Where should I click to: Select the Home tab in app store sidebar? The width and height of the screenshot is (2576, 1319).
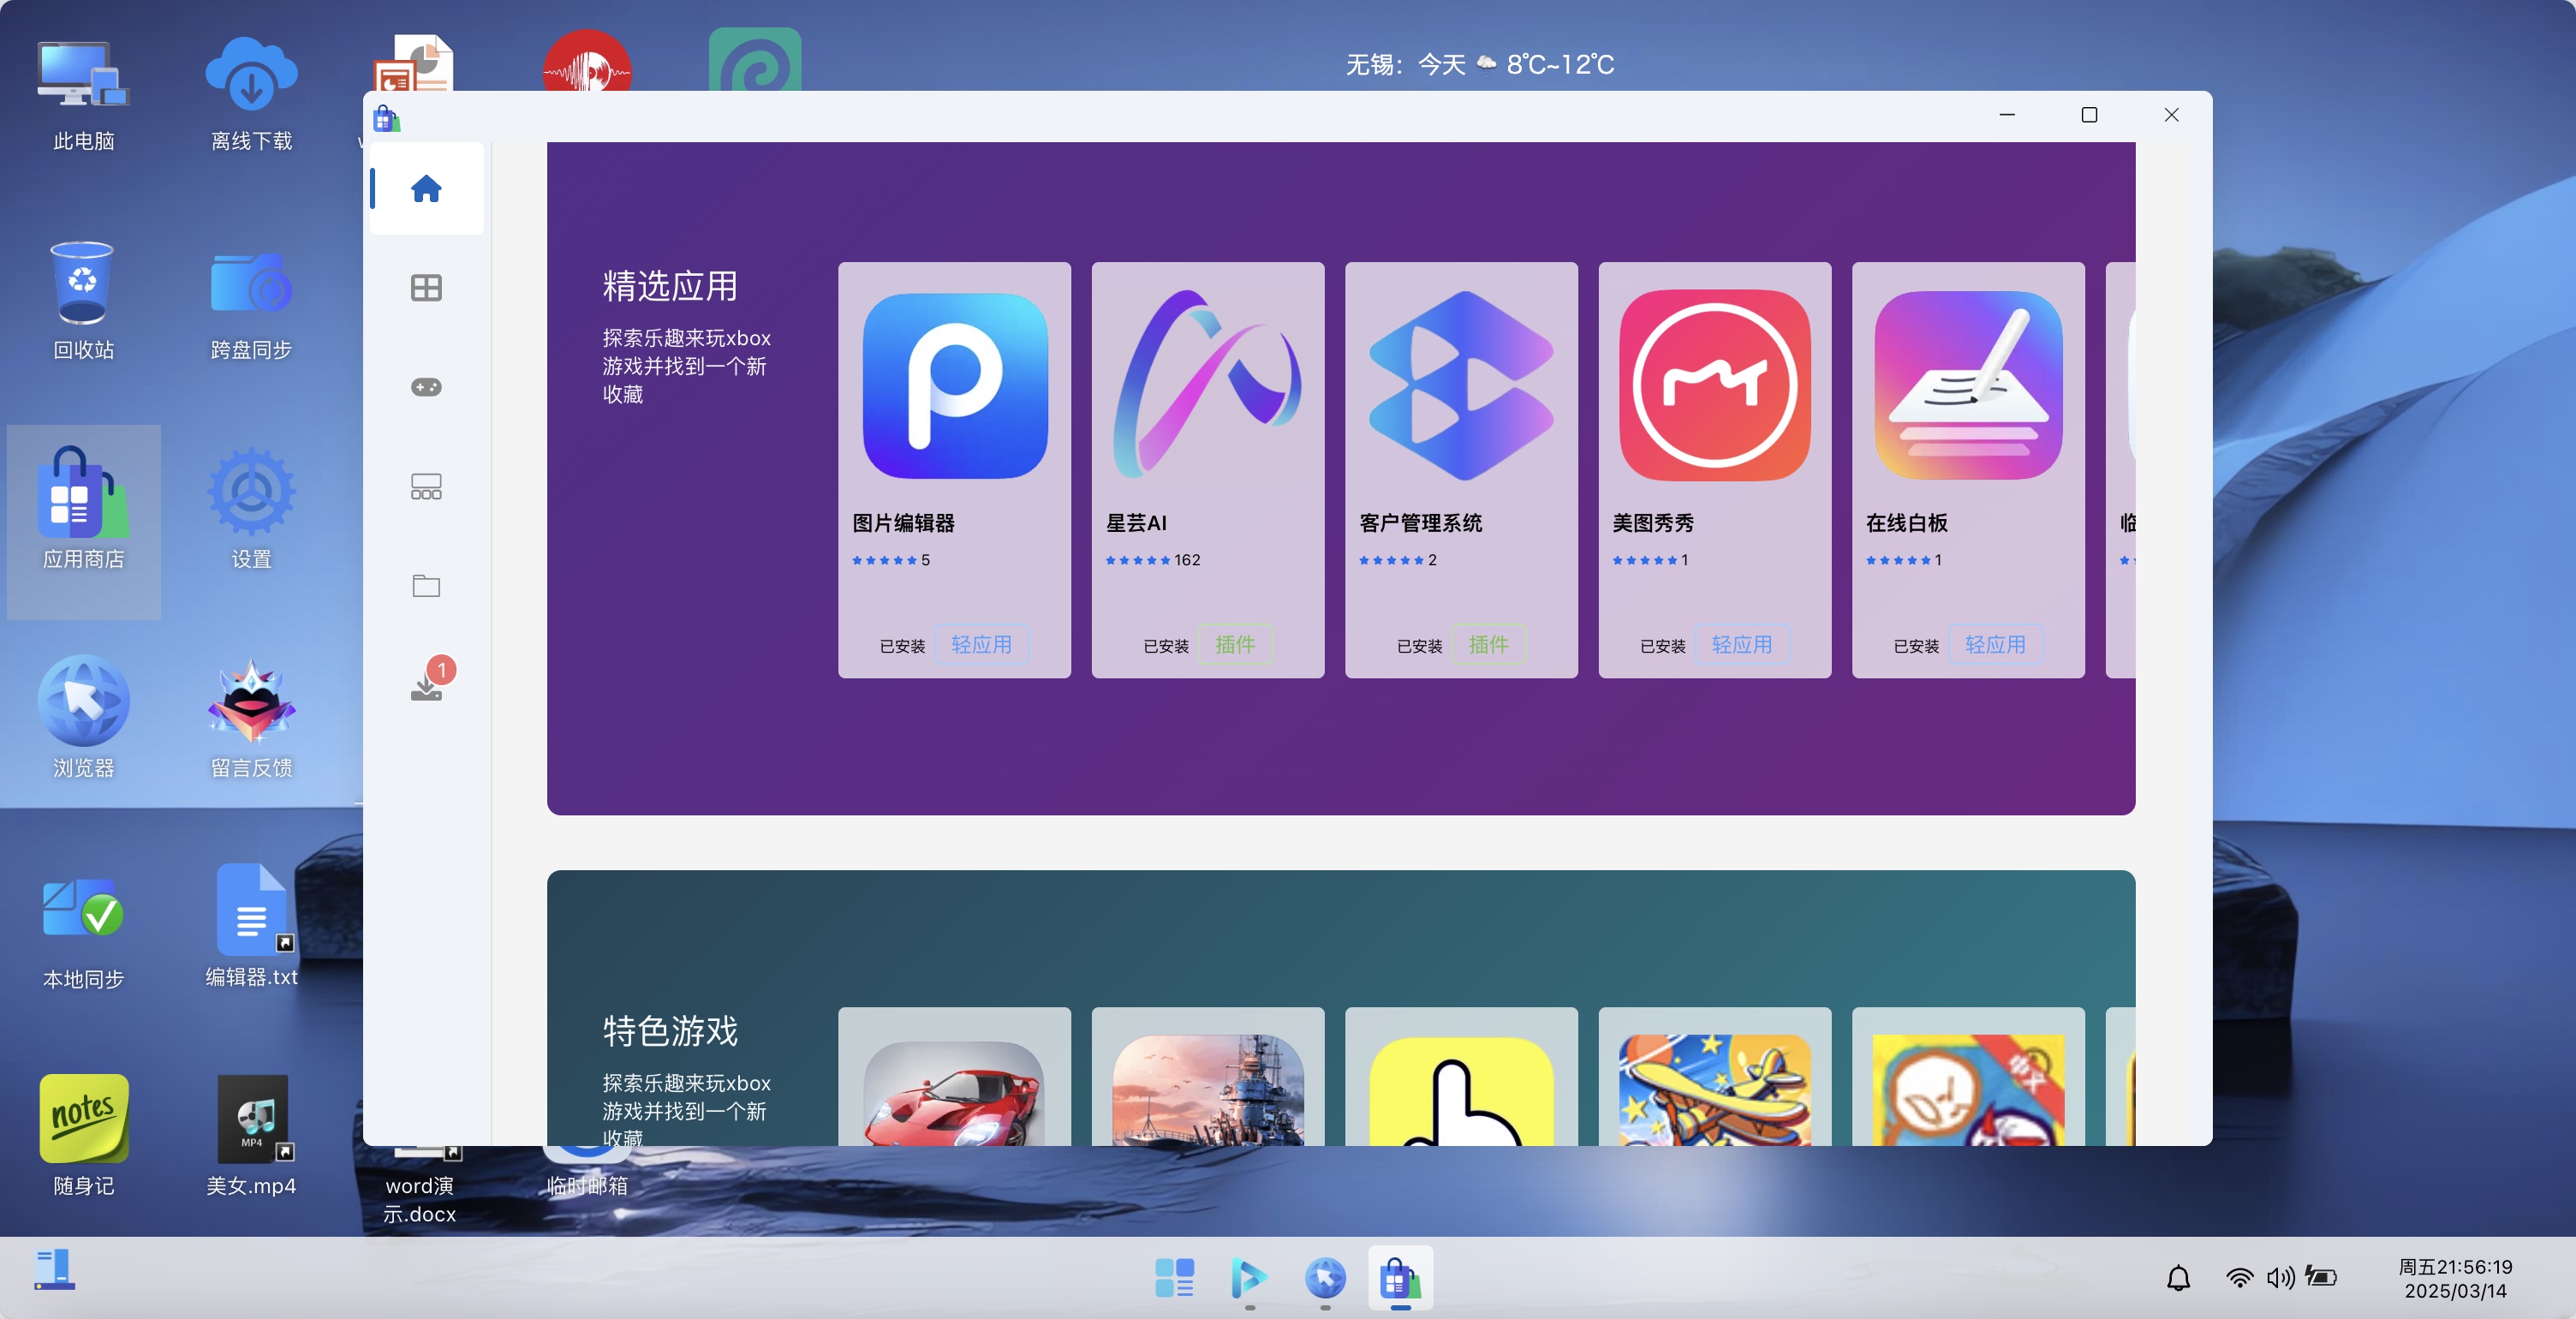tap(426, 189)
